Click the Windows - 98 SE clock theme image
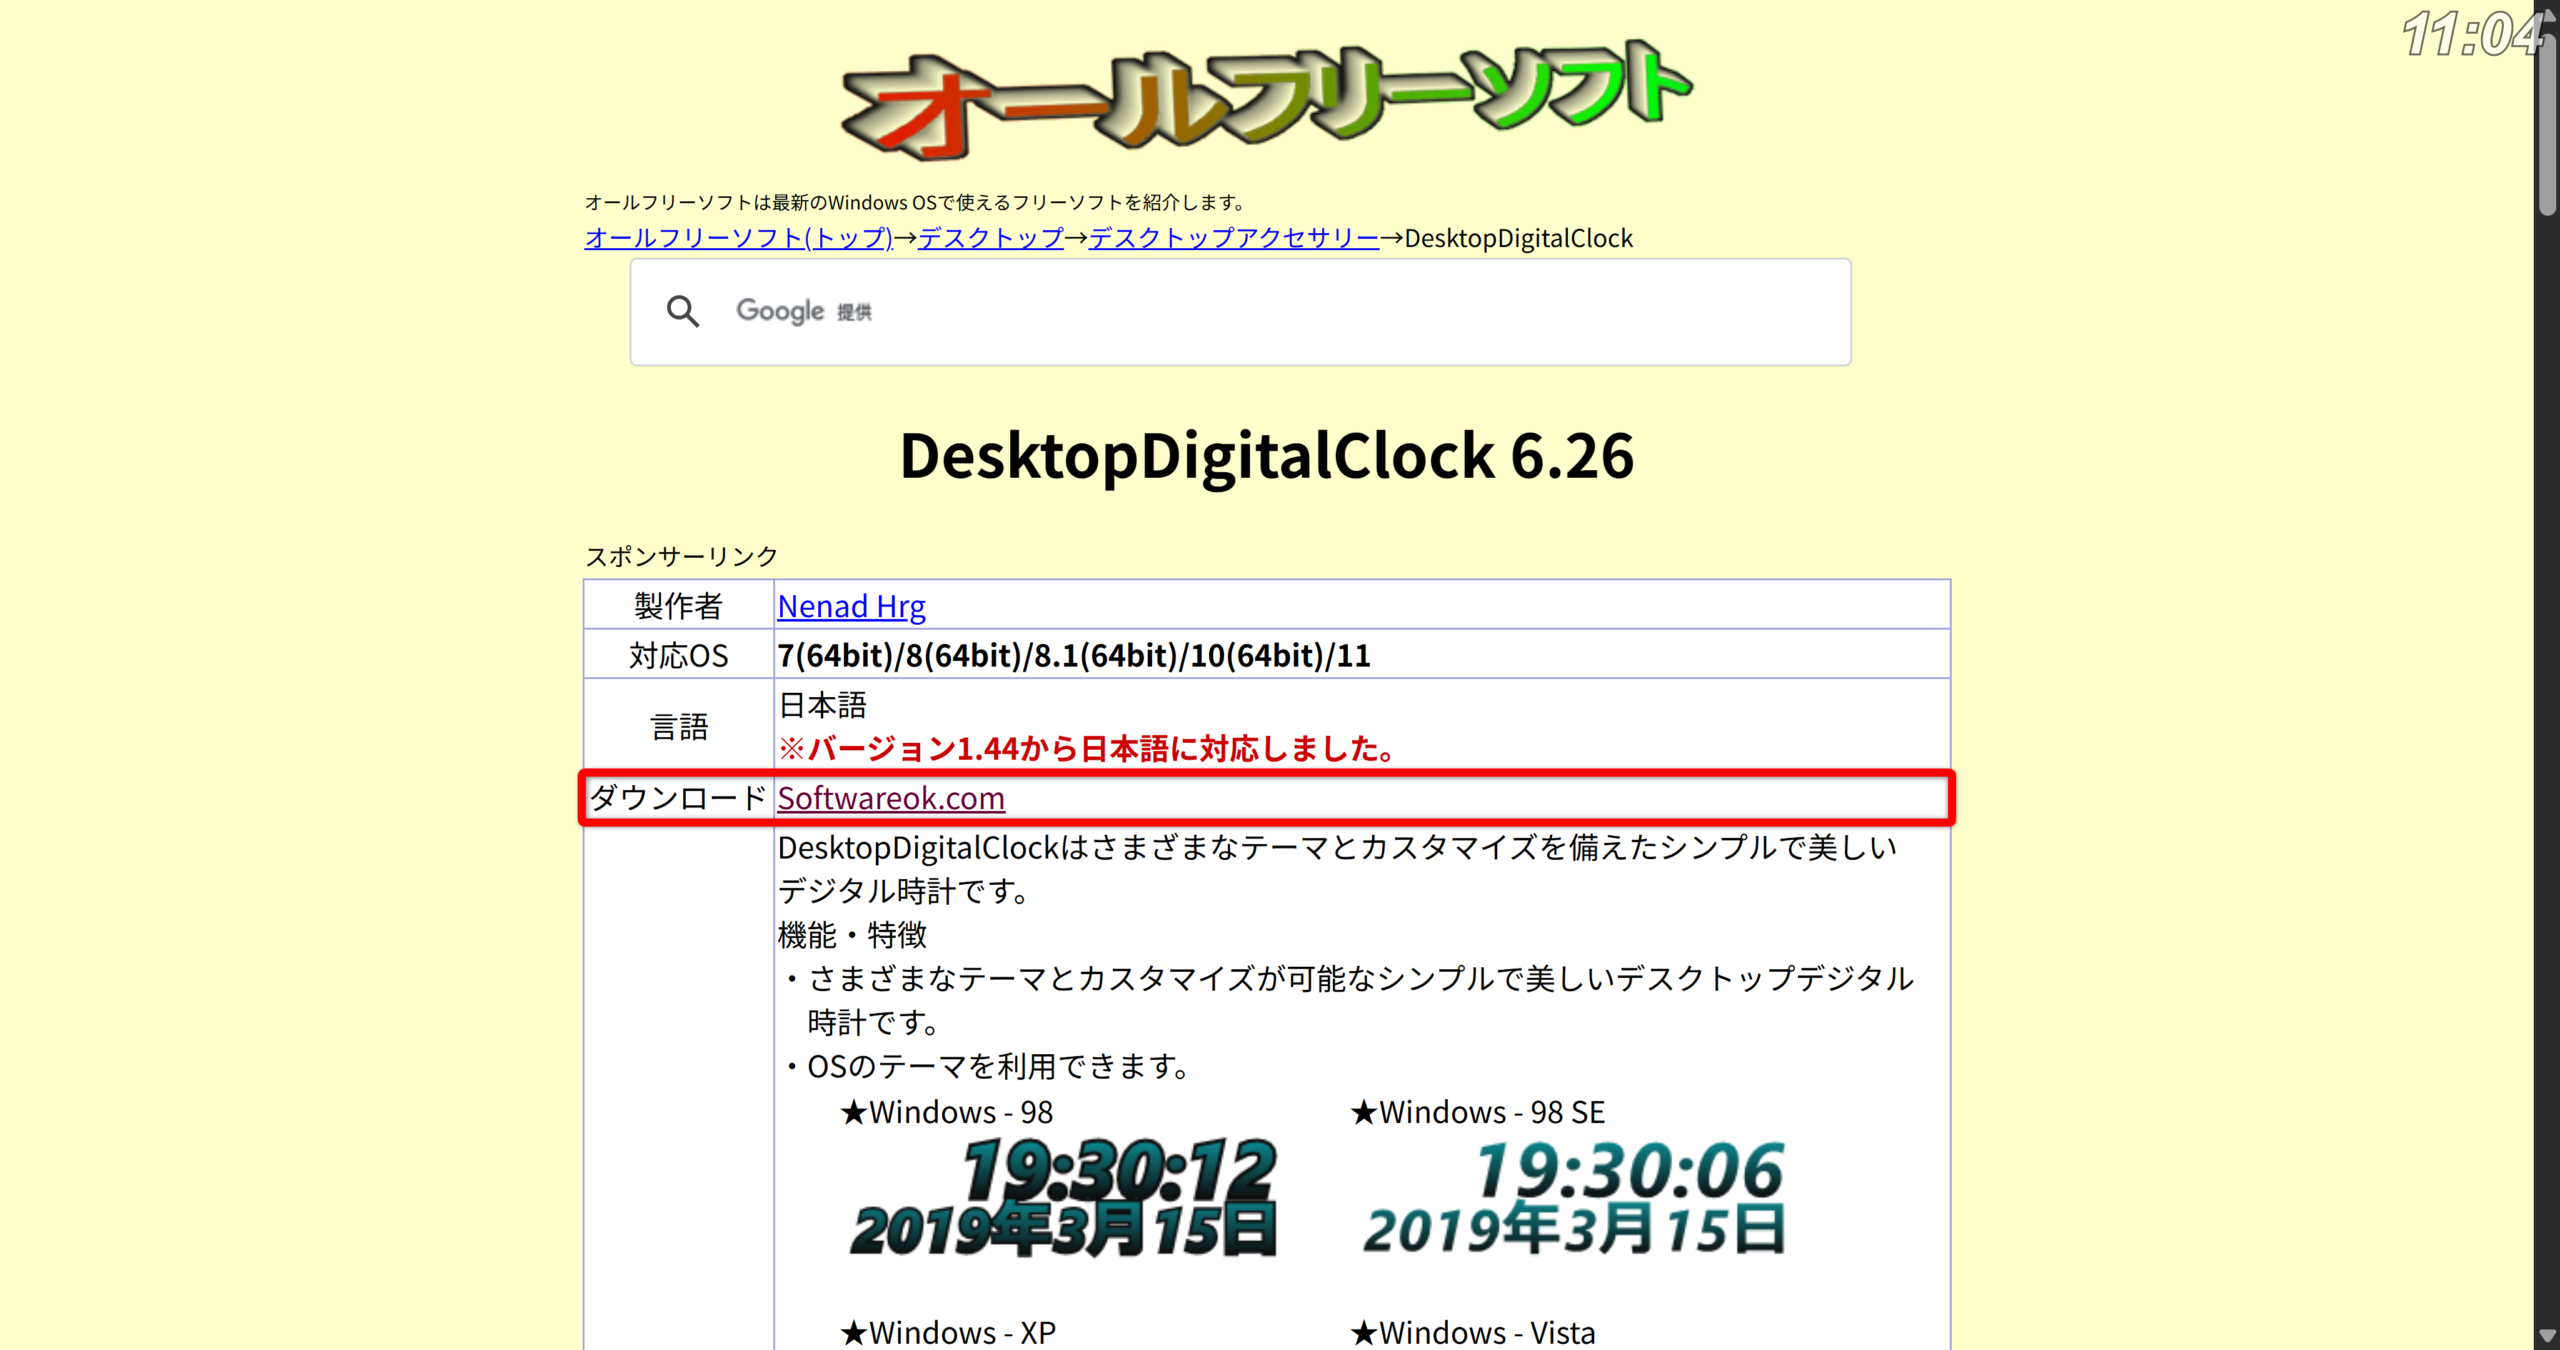 click(1574, 1199)
